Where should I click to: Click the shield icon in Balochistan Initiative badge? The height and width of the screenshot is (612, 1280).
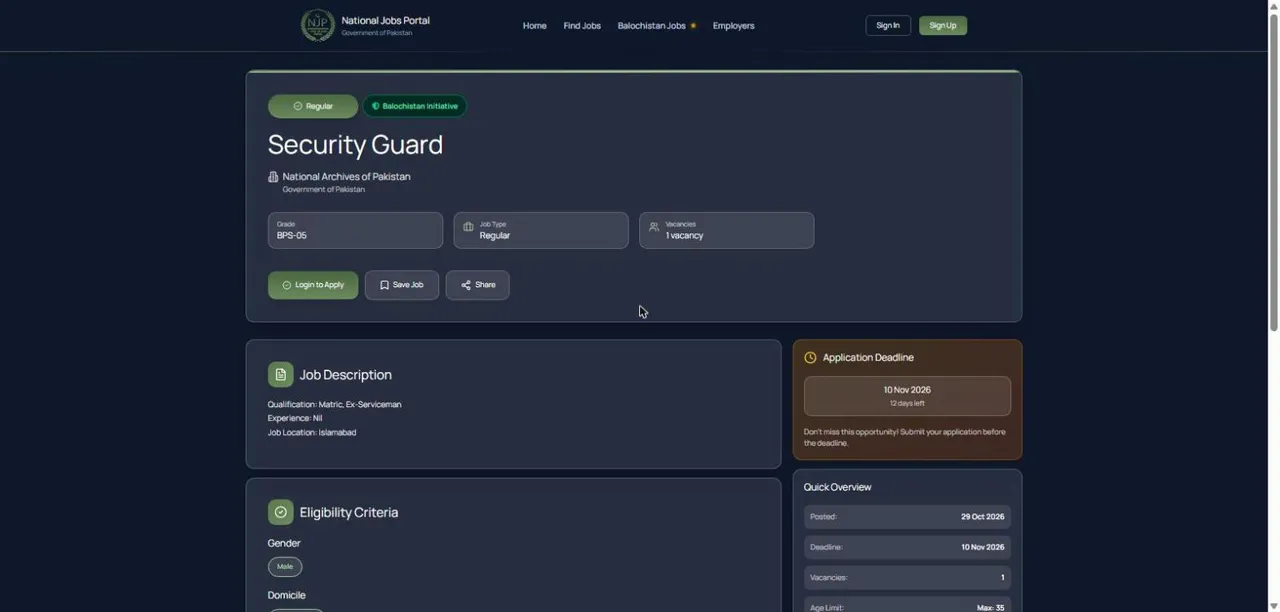376,106
